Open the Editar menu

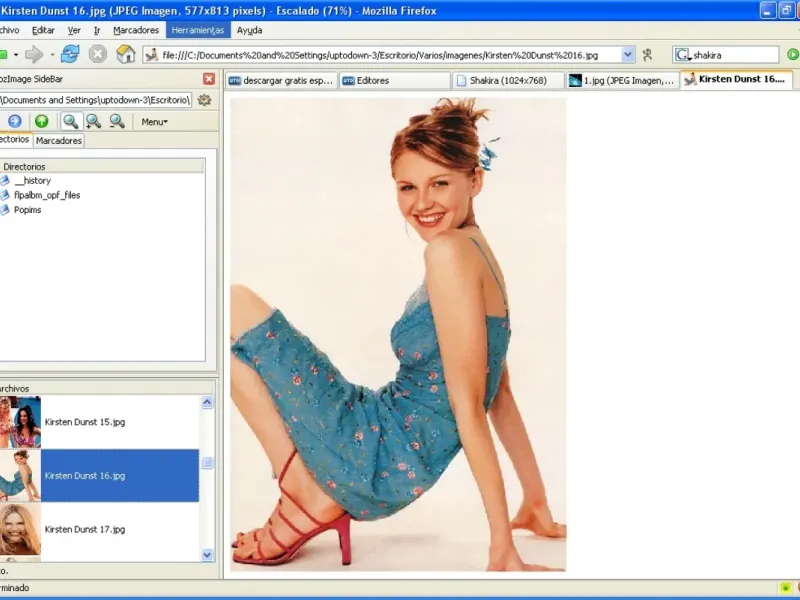click(x=43, y=30)
